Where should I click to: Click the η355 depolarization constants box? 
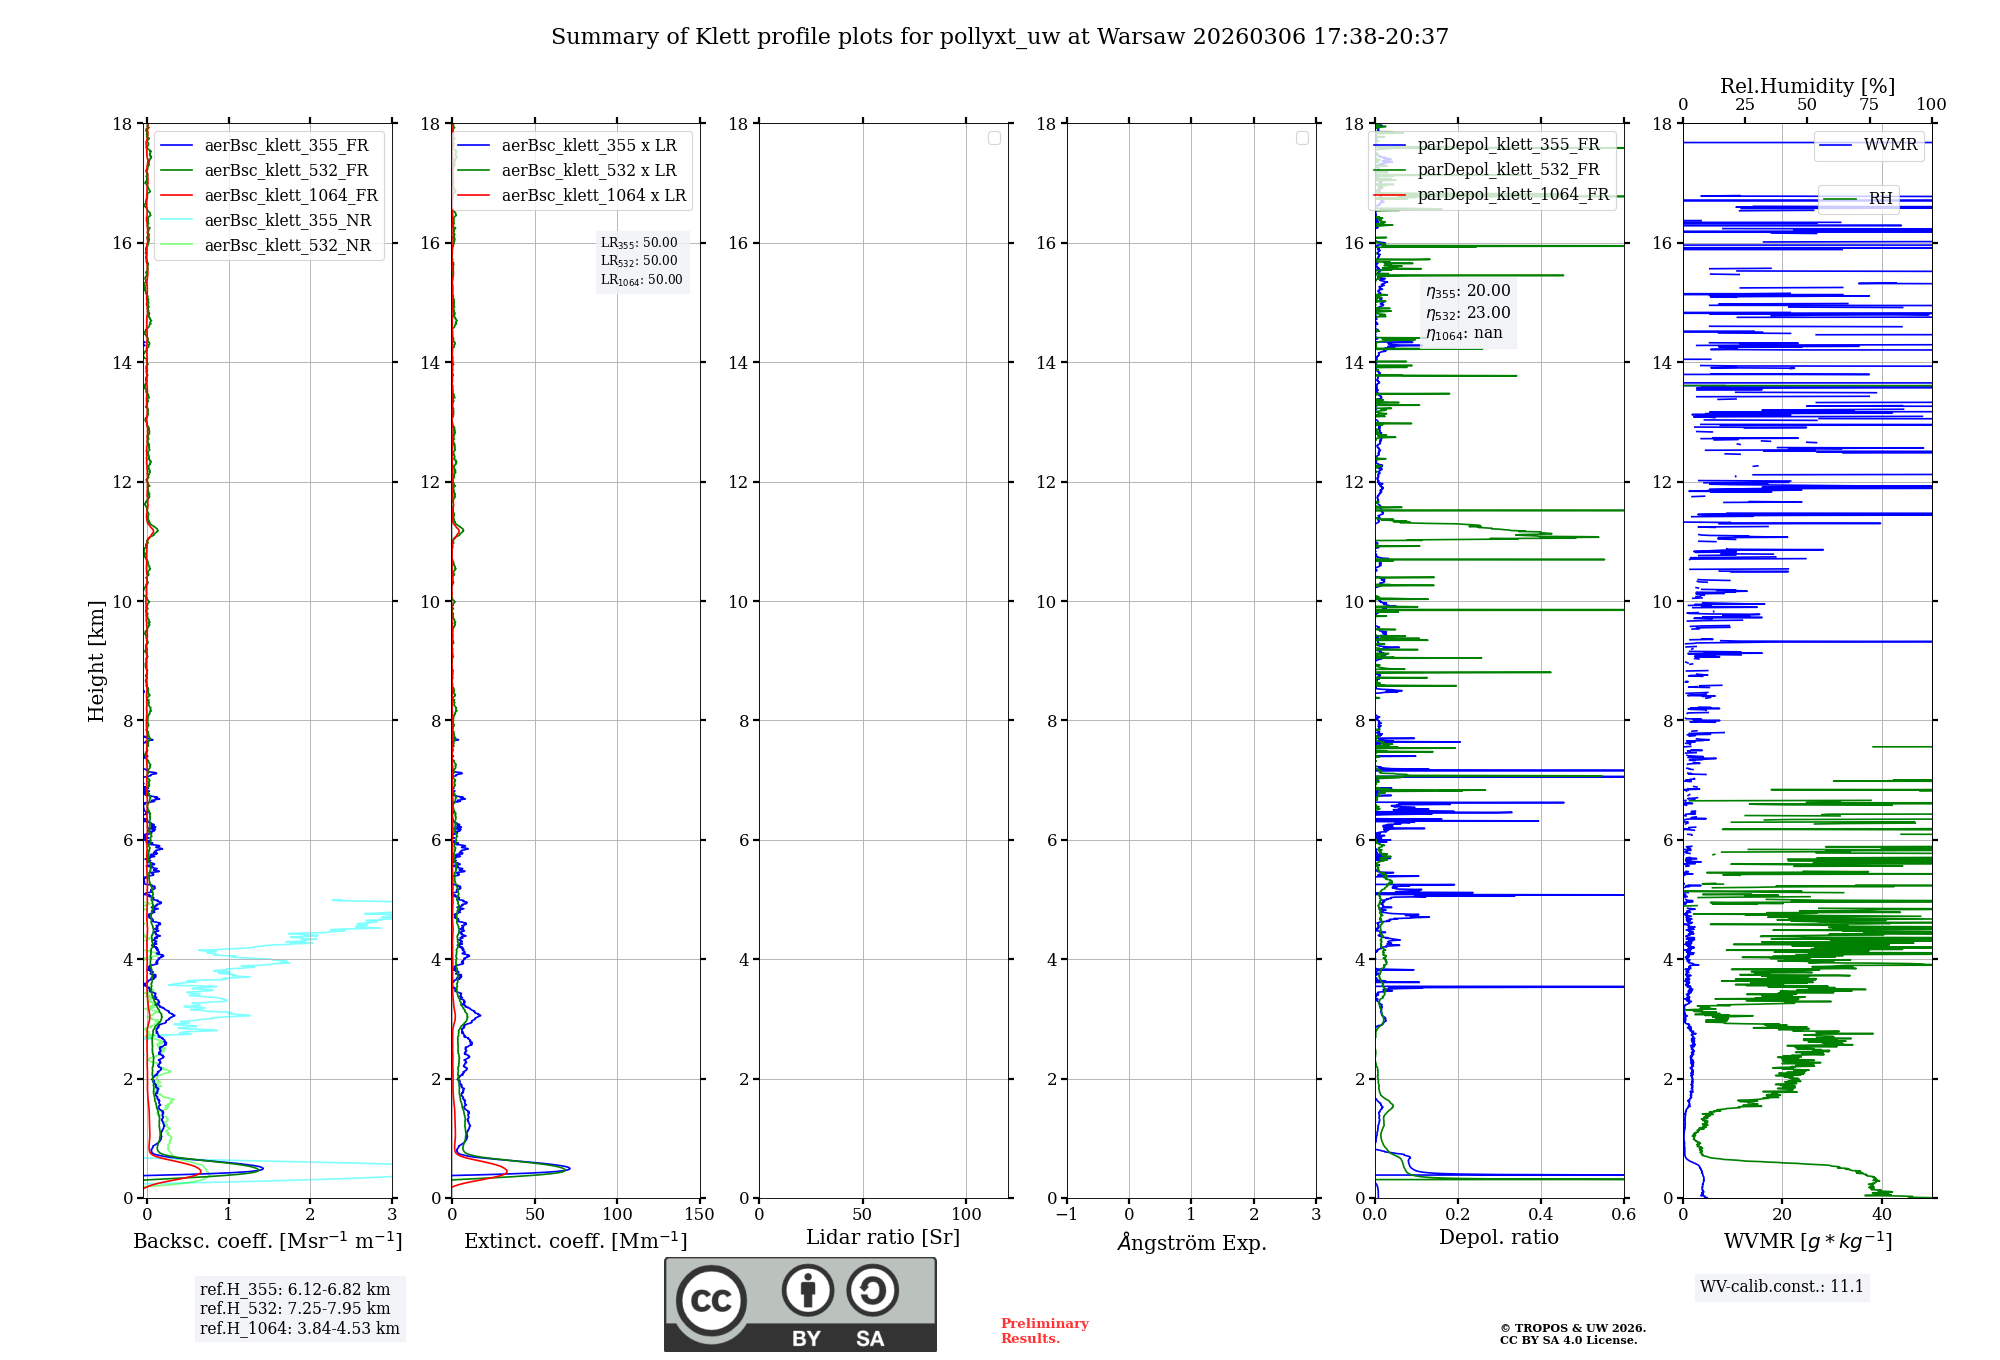tap(1468, 313)
